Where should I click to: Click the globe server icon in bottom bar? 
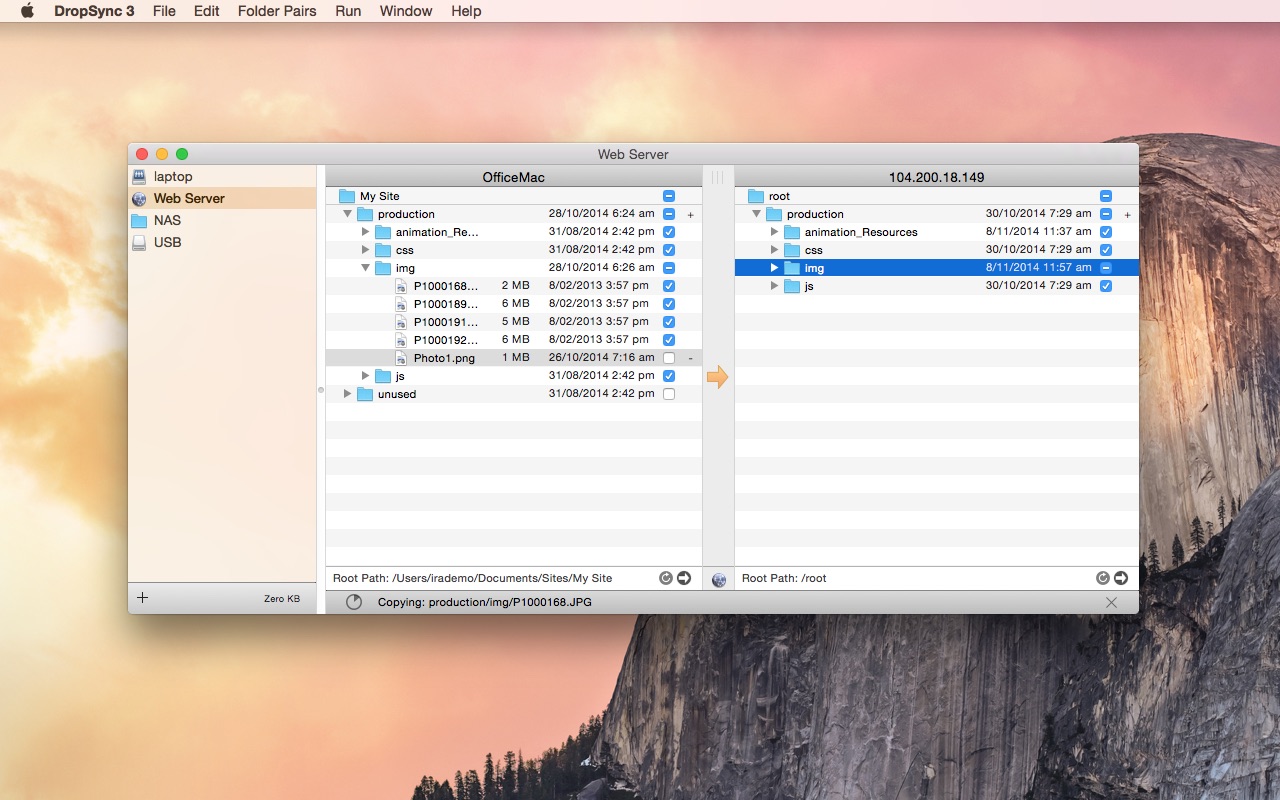click(x=719, y=579)
